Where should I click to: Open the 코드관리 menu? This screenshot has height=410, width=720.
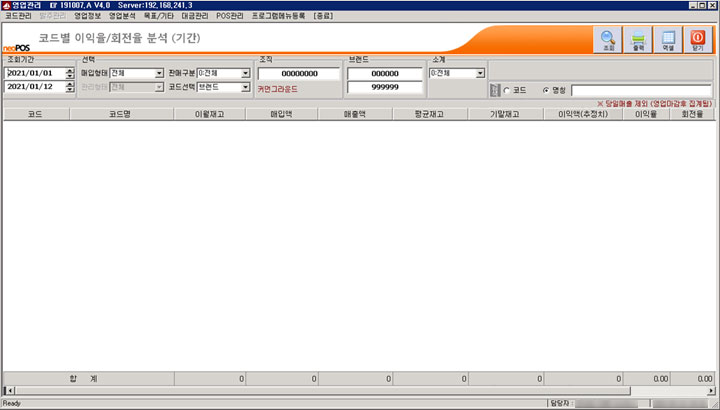click(18, 16)
